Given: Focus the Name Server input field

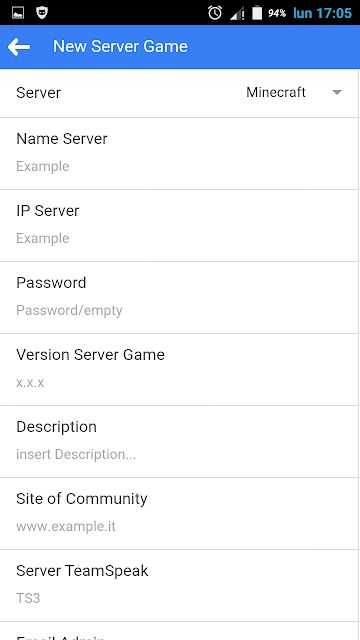Looking at the screenshot, I should [x=179, y=166].
